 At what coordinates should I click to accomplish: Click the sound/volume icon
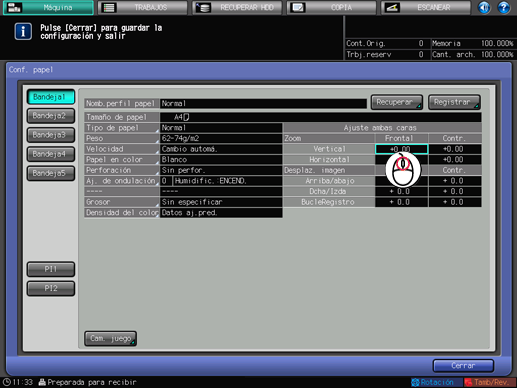coord(484,7)
